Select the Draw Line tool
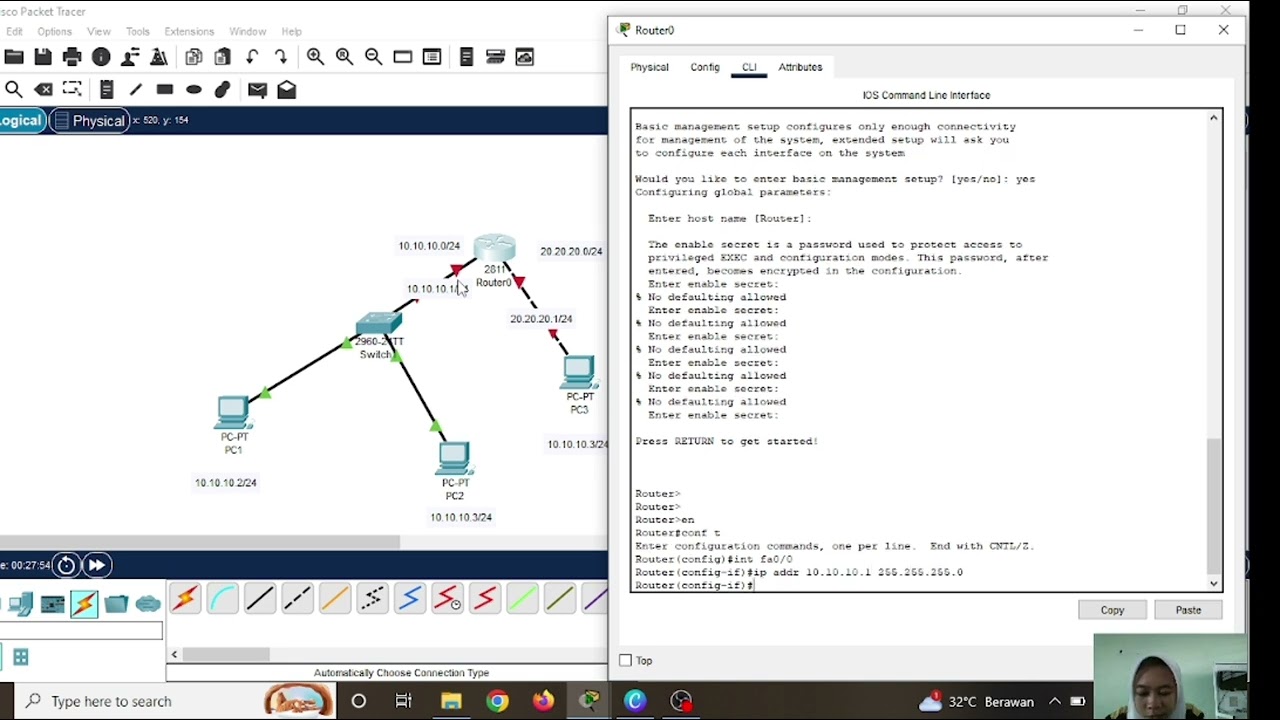 [136, 90]
